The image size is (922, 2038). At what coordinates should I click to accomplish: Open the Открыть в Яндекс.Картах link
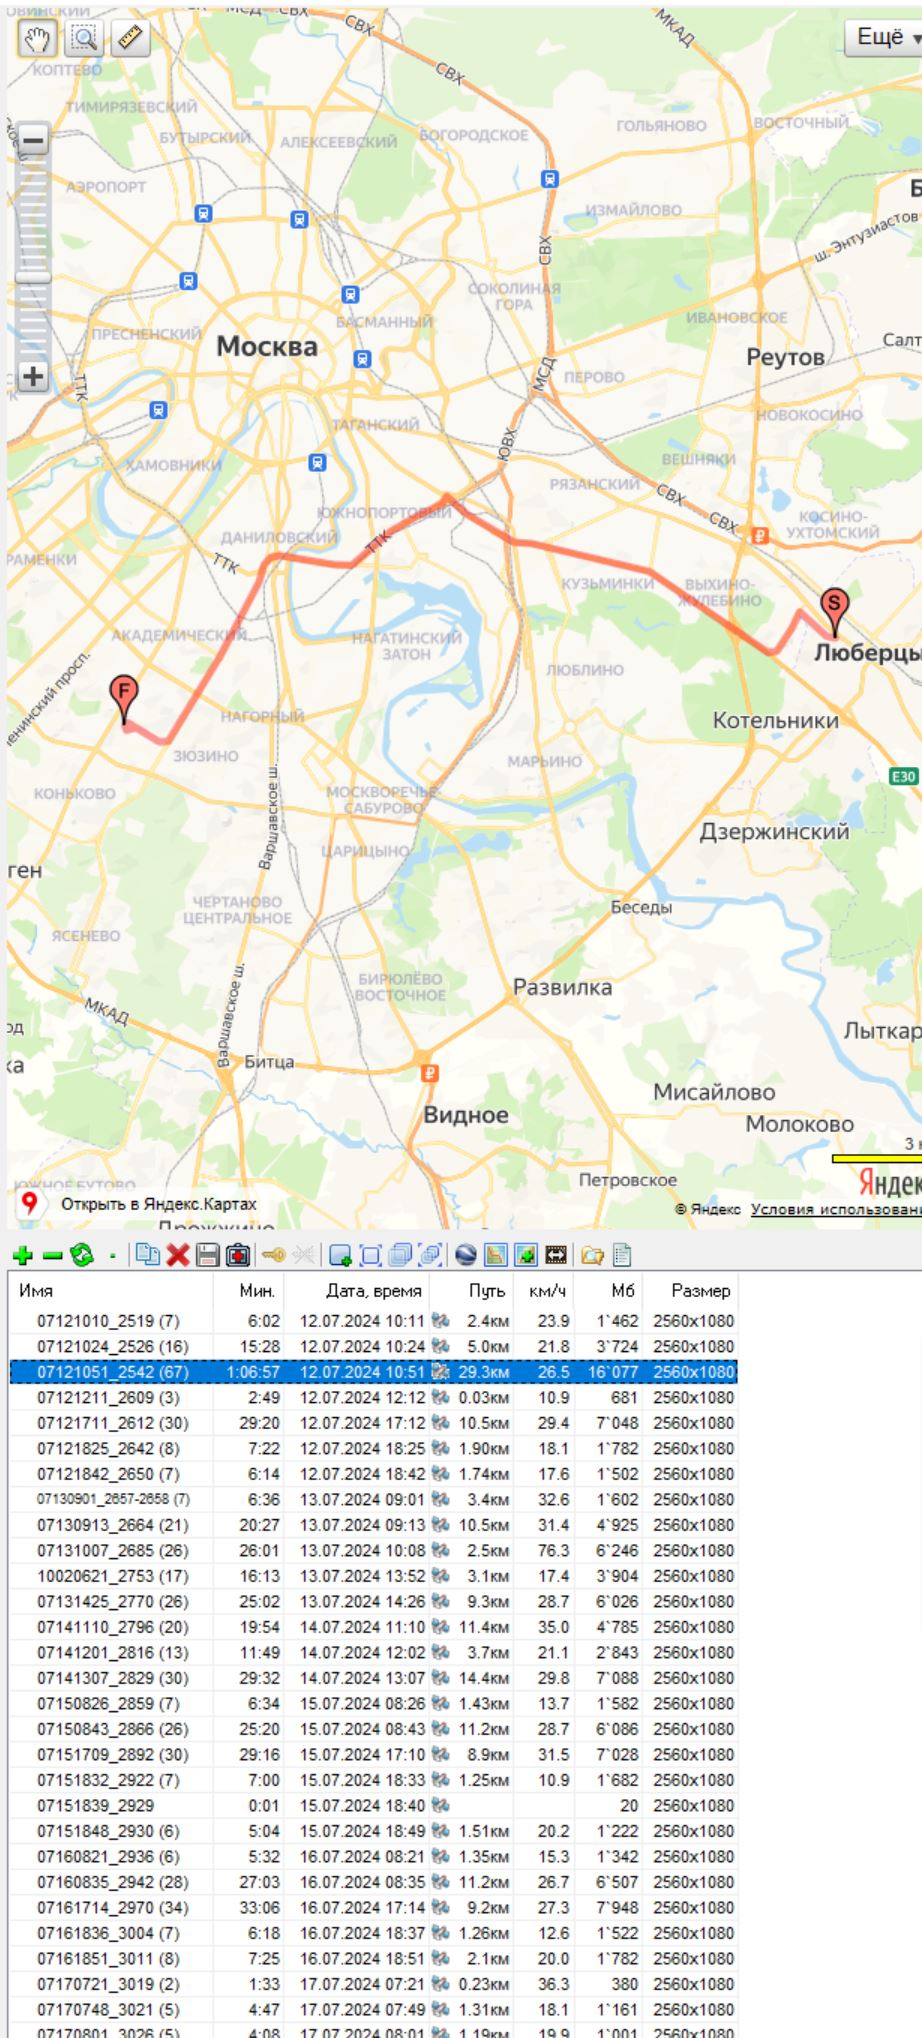[x=158, y=1204]
